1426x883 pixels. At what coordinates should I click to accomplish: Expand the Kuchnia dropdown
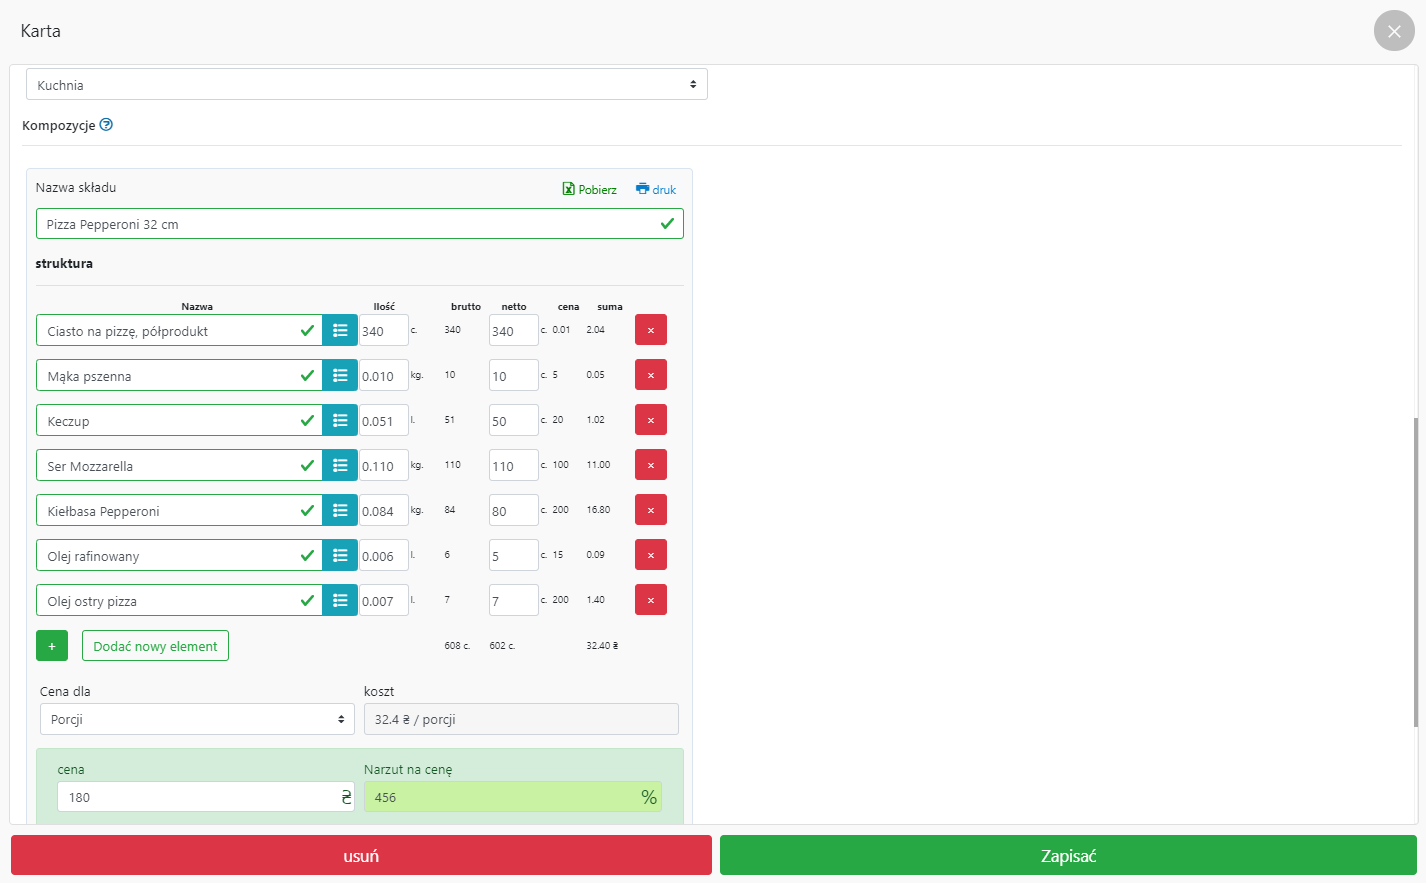point(366,85)
